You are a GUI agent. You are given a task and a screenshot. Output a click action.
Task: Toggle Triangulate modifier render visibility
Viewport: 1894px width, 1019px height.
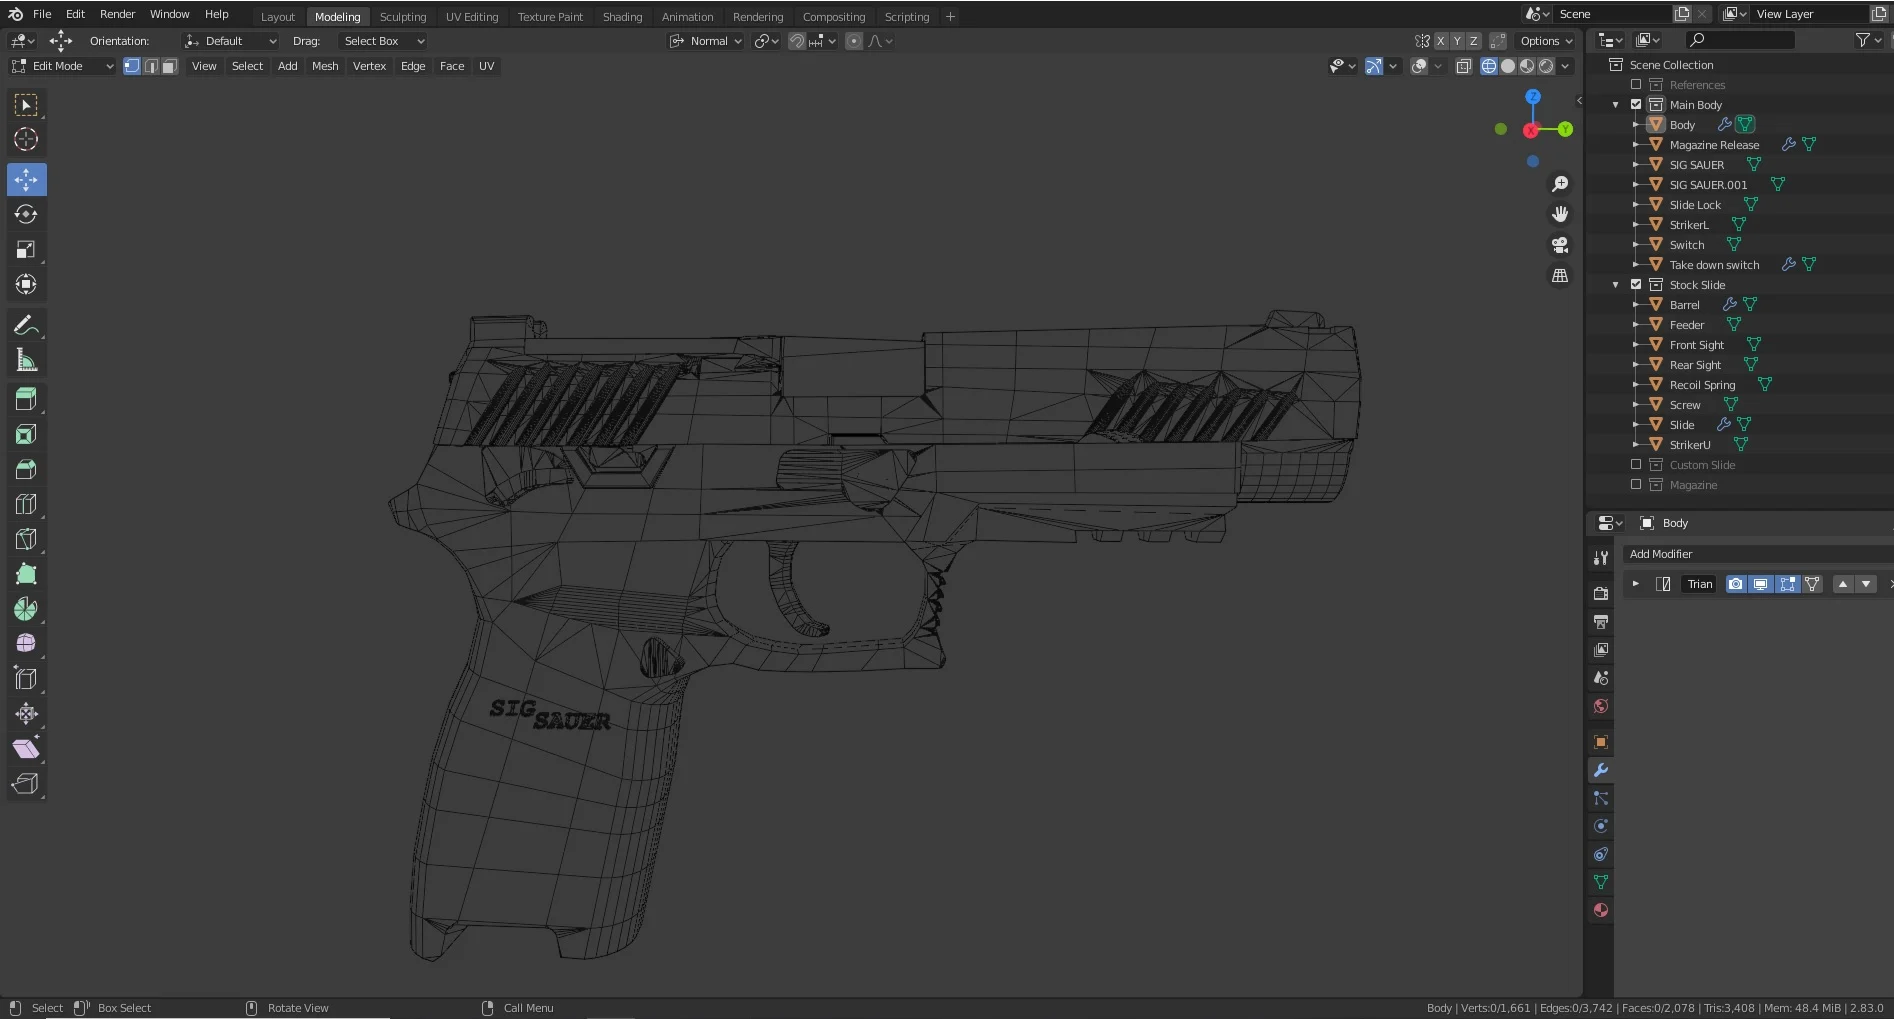point(1736,584)
